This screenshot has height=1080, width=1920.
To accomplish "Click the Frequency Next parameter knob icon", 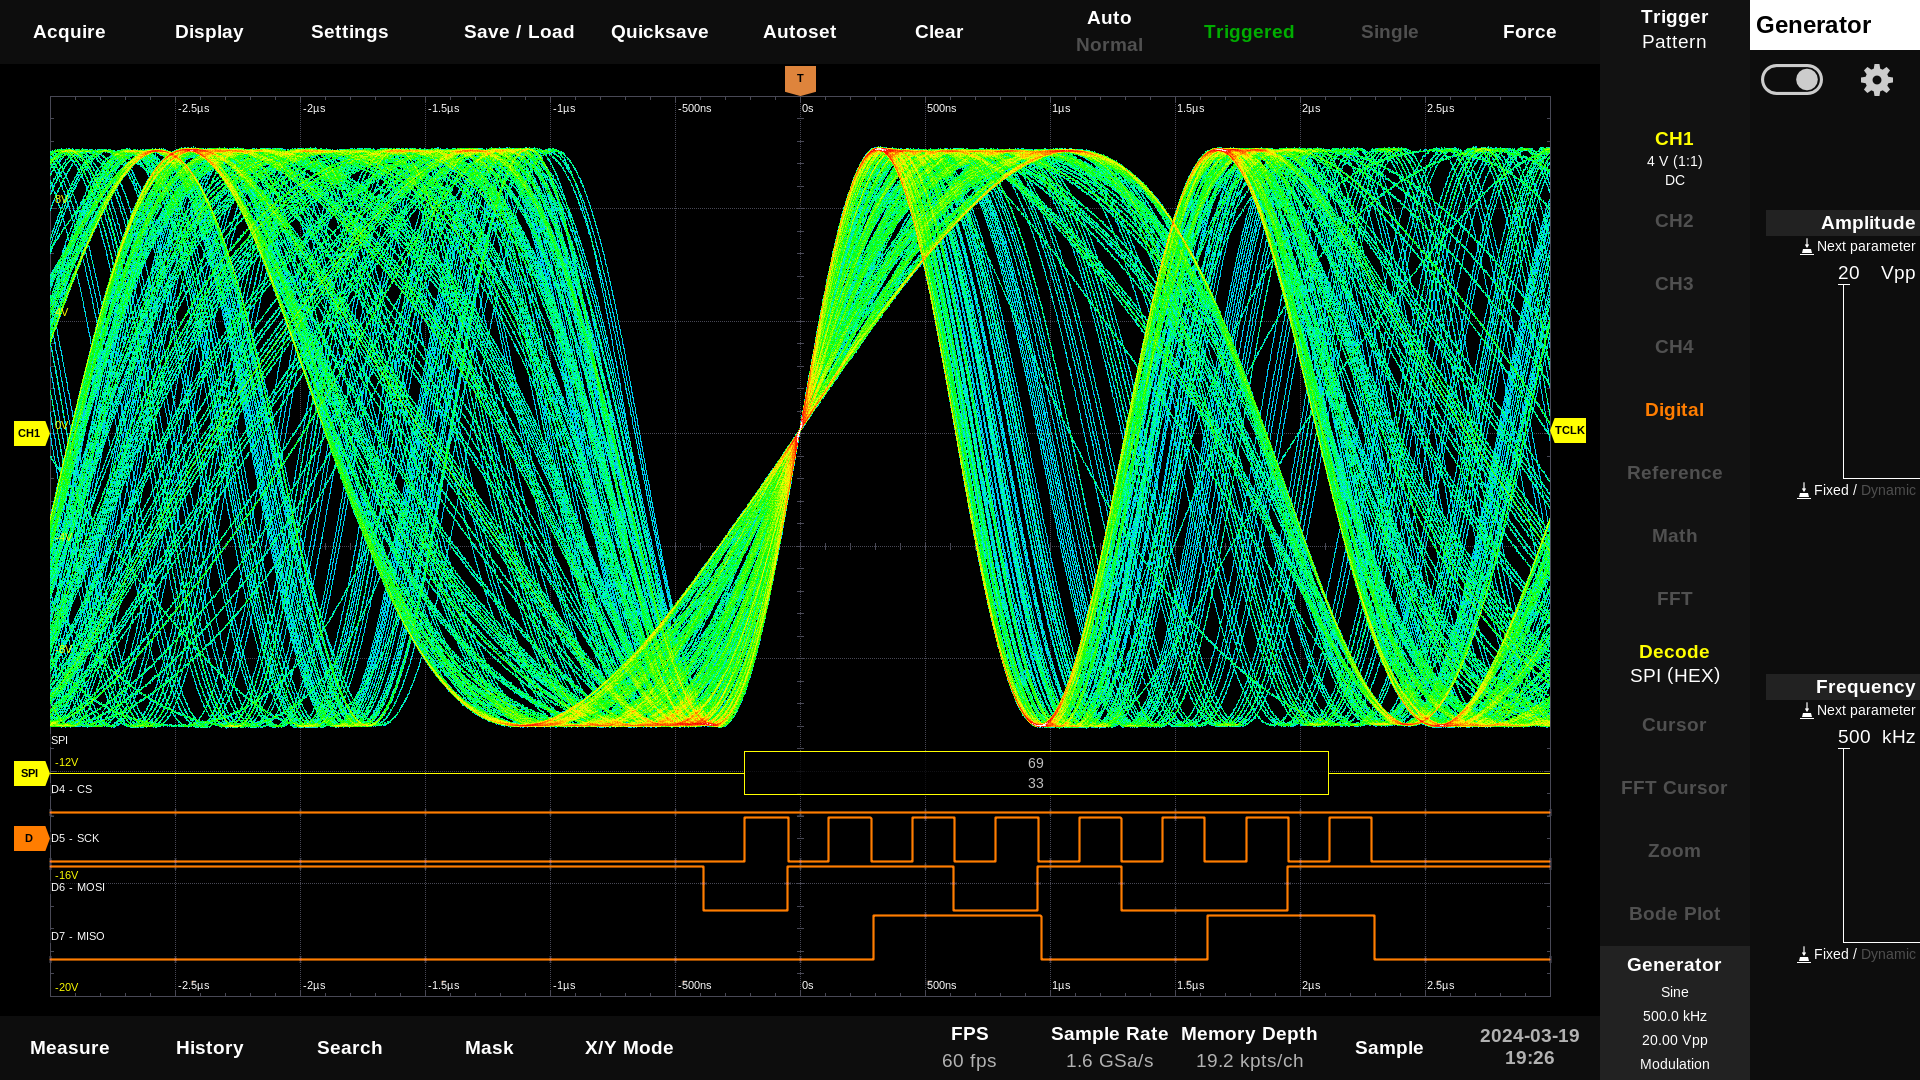I will click(x=1807, y=710).
